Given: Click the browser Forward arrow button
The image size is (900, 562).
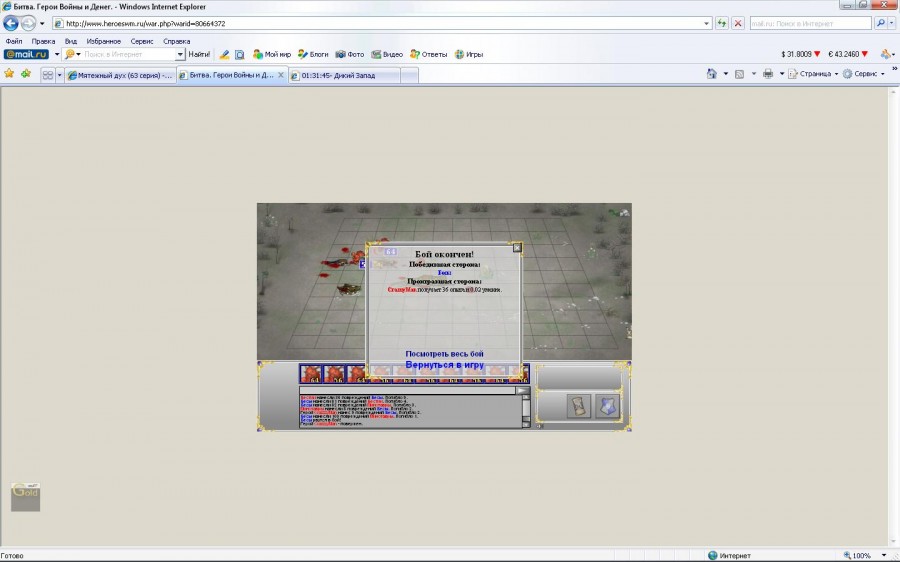Looking at the screenshot, I should (x=28, y=24).
